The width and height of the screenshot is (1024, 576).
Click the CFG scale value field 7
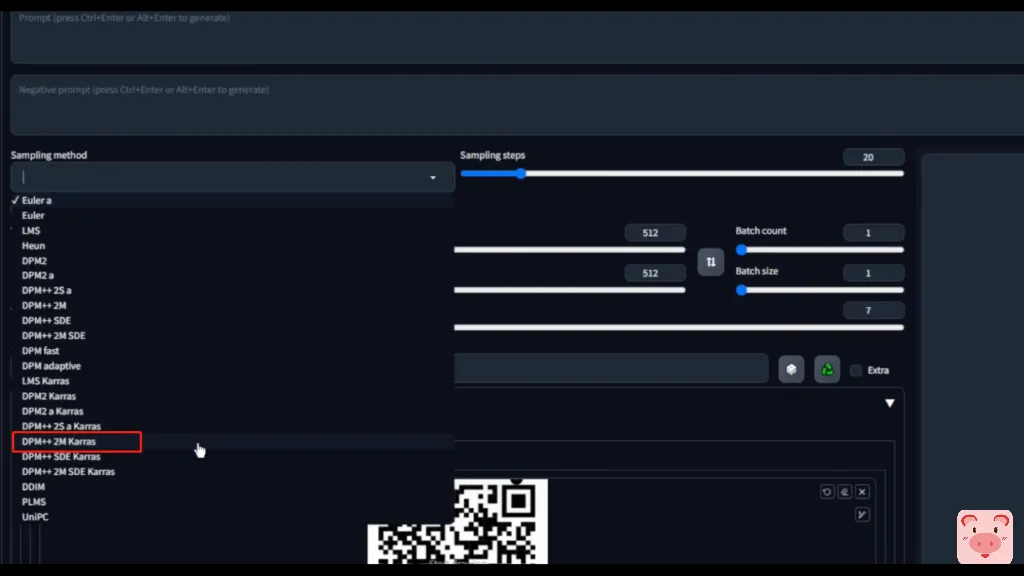873,310
